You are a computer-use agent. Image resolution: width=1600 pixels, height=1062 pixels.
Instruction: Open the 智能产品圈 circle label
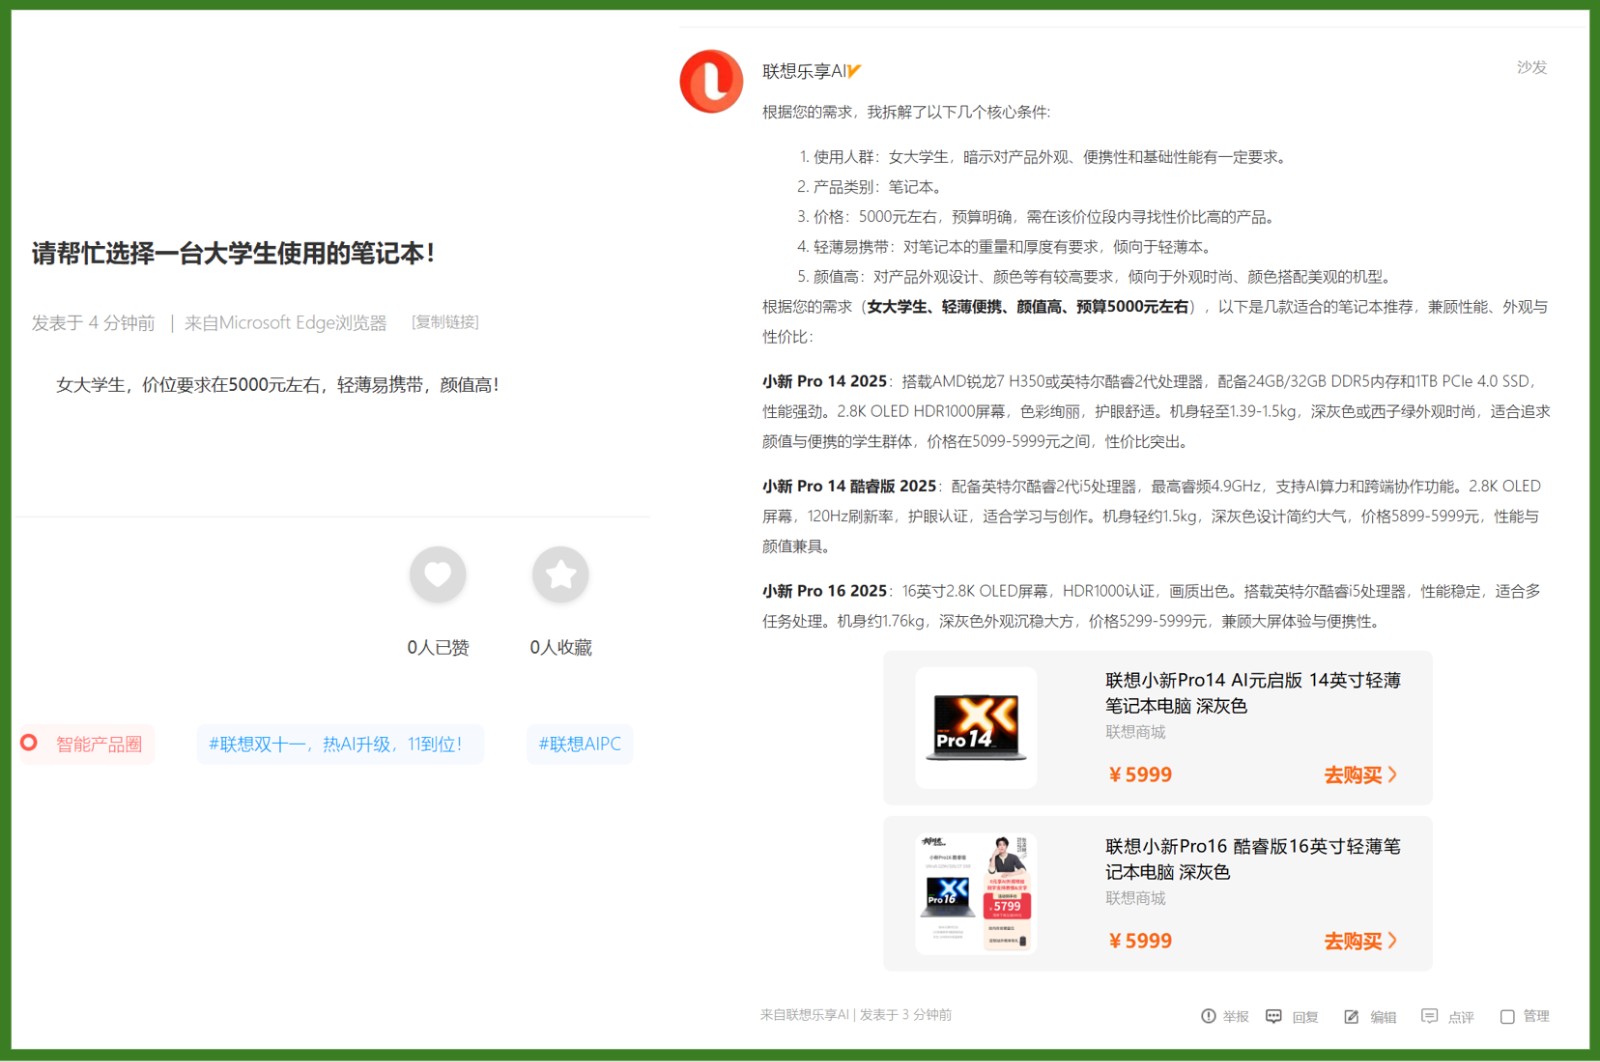click(x=99, y=744)
